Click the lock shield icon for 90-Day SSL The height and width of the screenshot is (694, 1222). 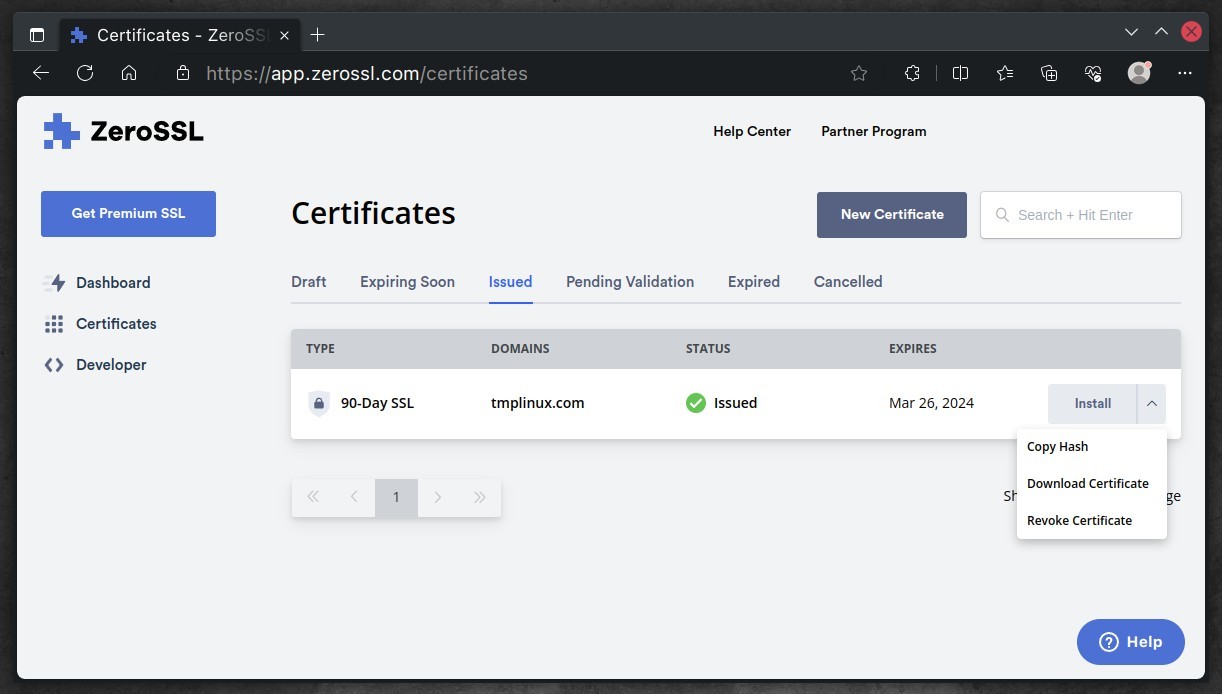(x=319, y=404)
